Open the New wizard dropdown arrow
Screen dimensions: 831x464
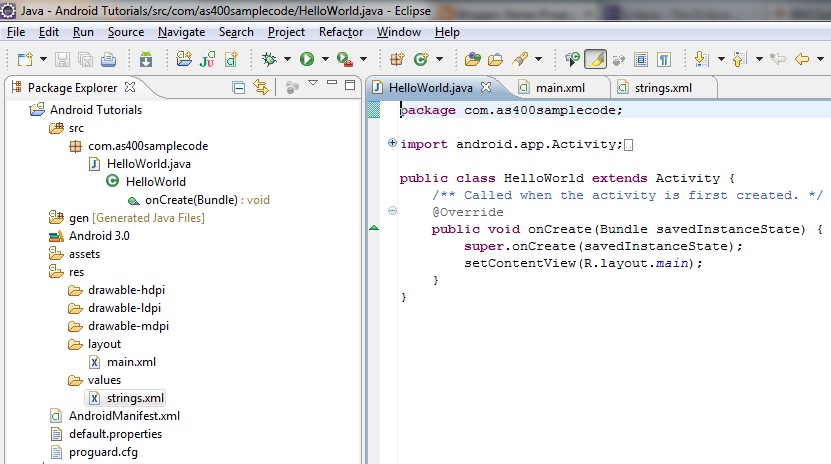tap(43, 59)
